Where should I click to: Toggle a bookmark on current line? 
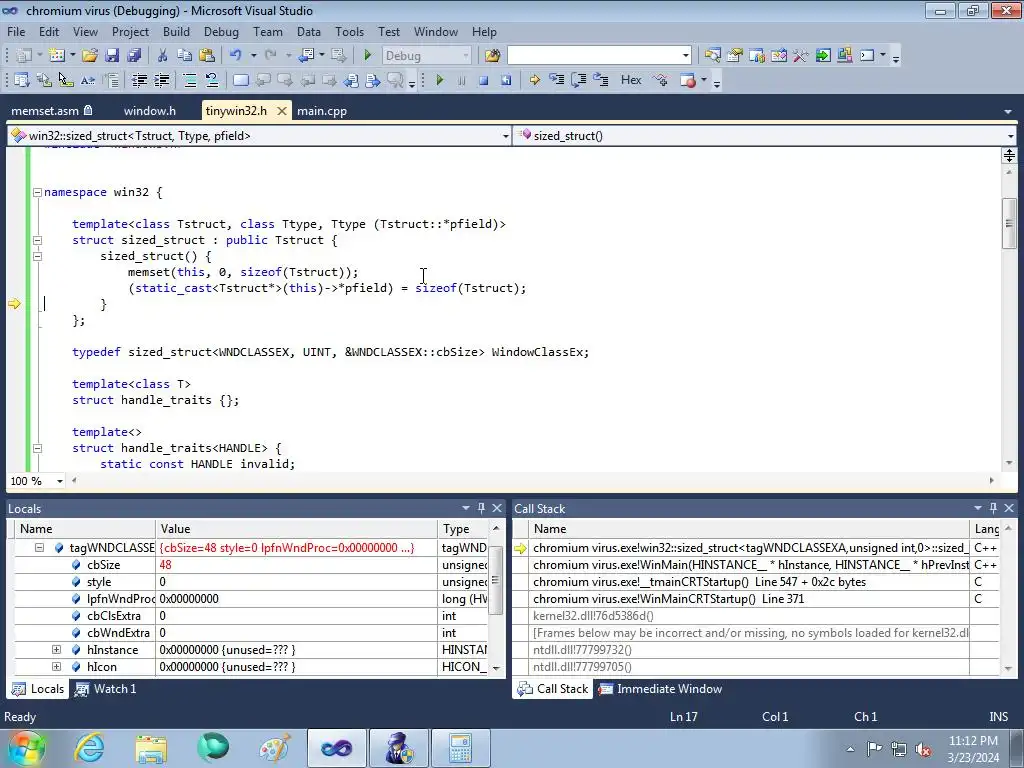click(x=241, y=80)
